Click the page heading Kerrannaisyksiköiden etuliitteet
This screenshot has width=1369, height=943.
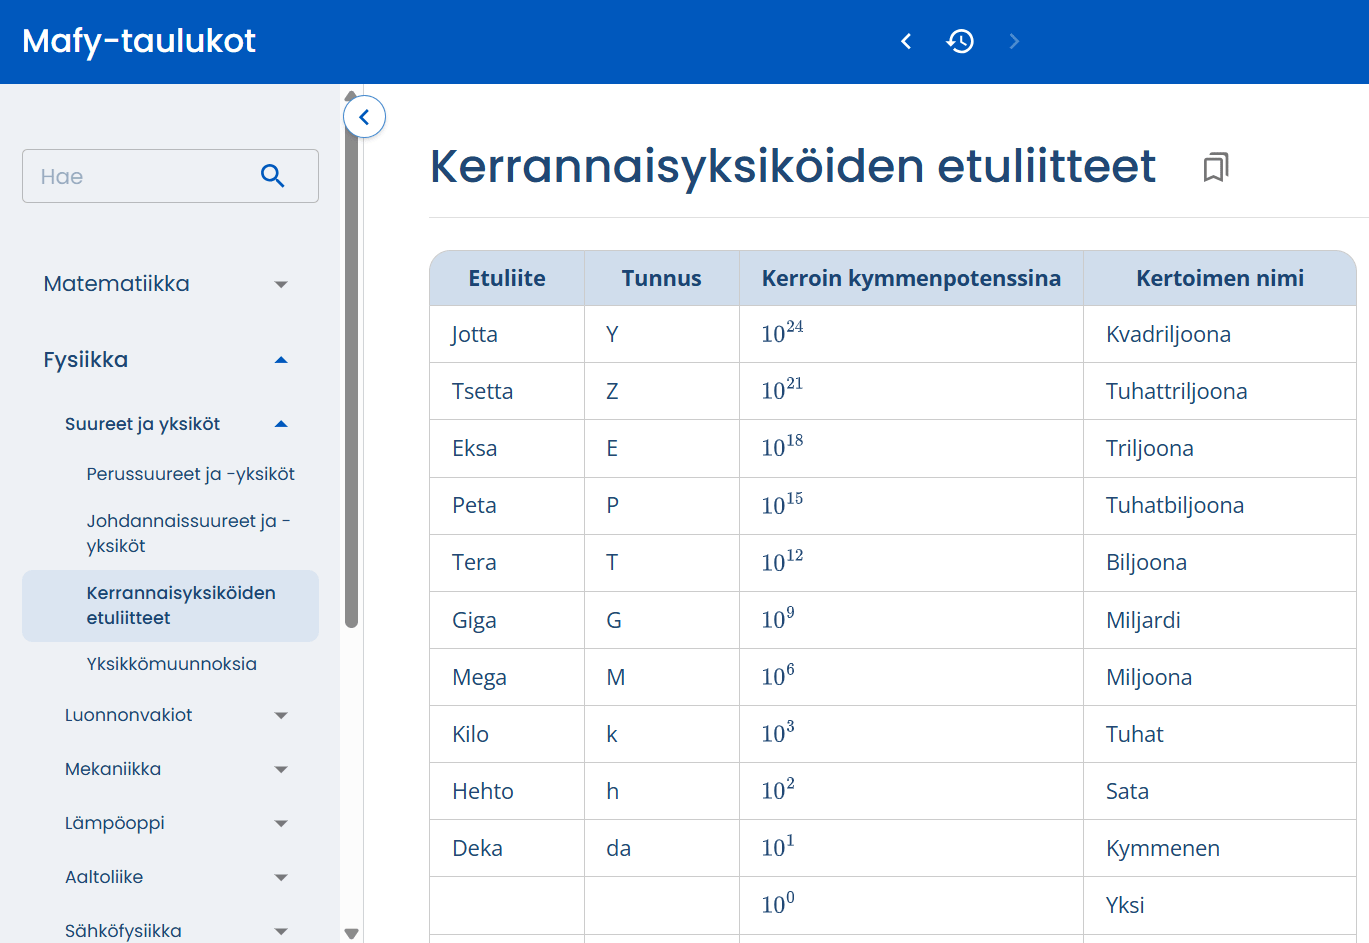[793, 167]
